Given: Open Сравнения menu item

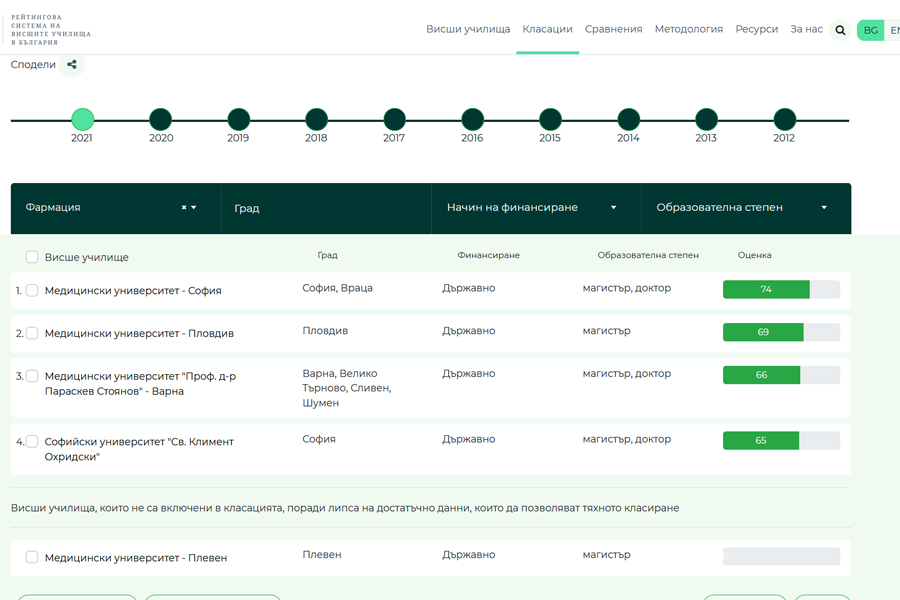Looking at the screenshot, I should point(614,29).
